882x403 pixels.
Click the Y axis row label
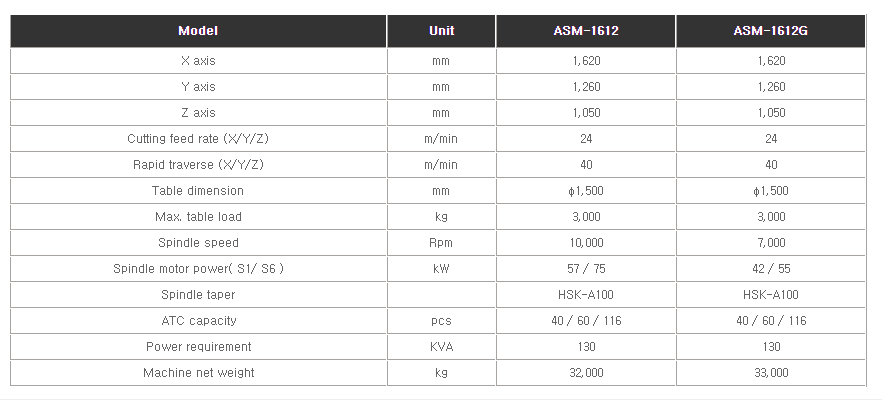[x=198, y=87]
